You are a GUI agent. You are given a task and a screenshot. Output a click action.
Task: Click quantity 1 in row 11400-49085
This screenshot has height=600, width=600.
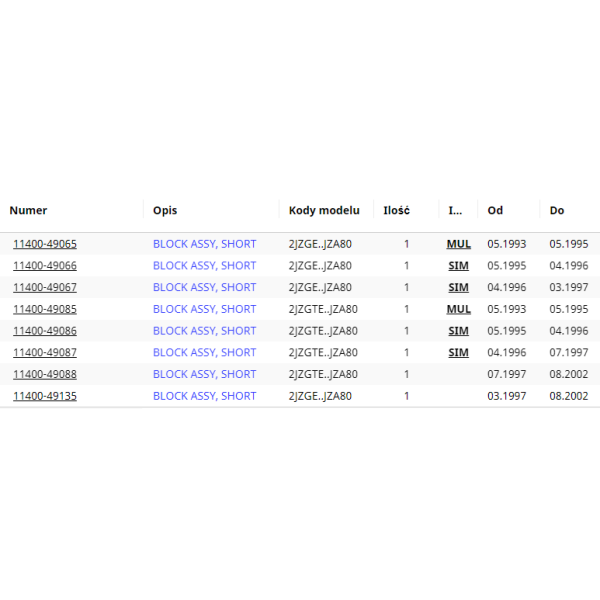pos(406,309)
